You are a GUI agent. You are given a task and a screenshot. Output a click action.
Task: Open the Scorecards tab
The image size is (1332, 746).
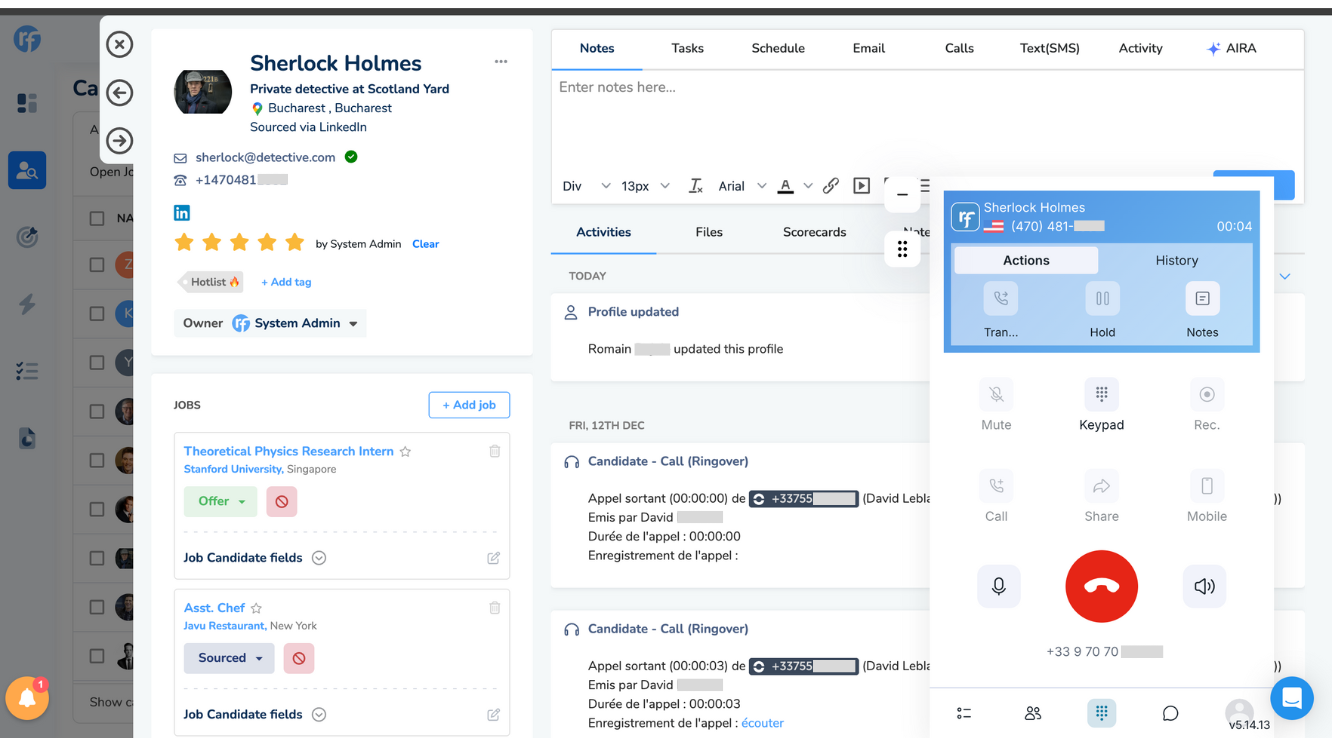point(814,232)
